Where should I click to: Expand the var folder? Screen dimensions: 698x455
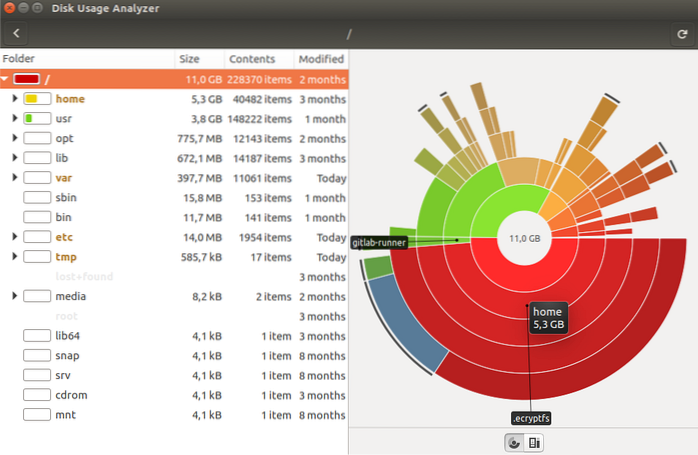(14, 178)
